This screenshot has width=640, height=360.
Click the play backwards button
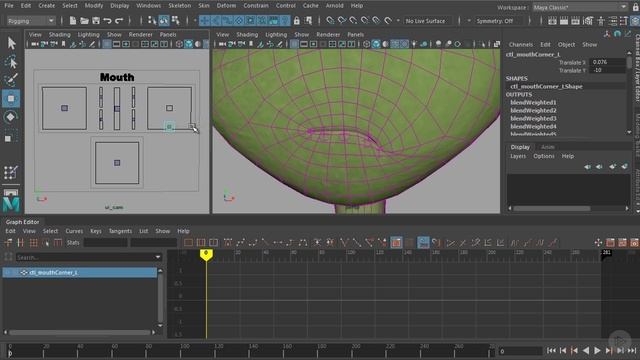coord(586,351)
